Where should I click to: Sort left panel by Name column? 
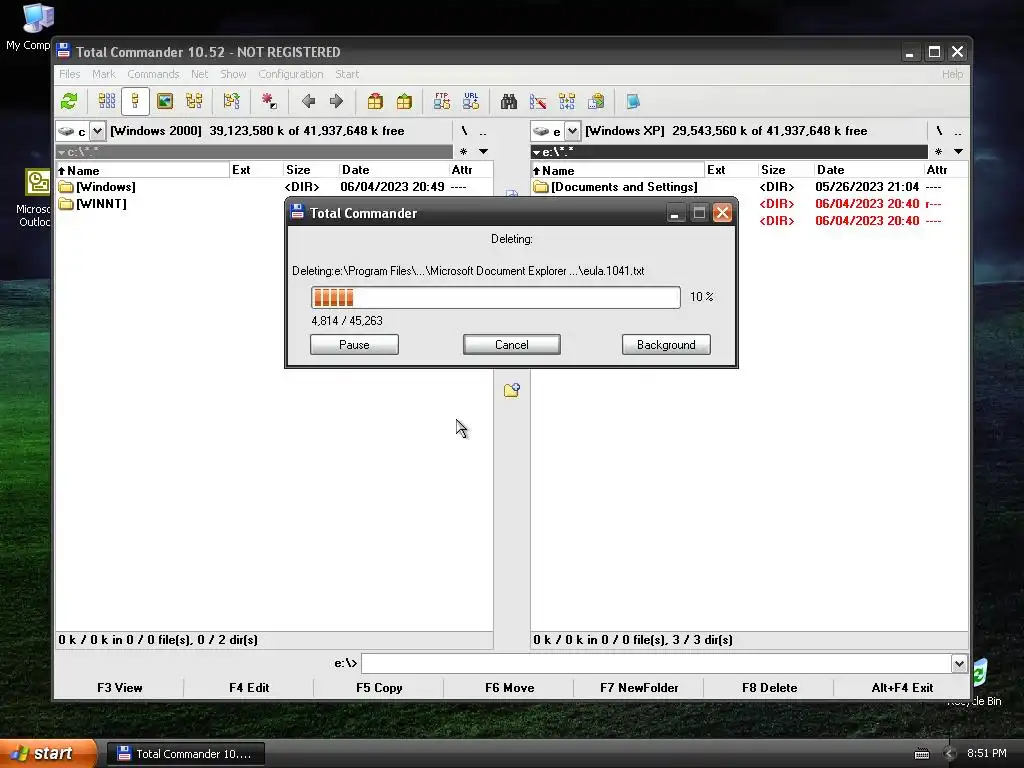pyautogui.click(x=142, y=170)
